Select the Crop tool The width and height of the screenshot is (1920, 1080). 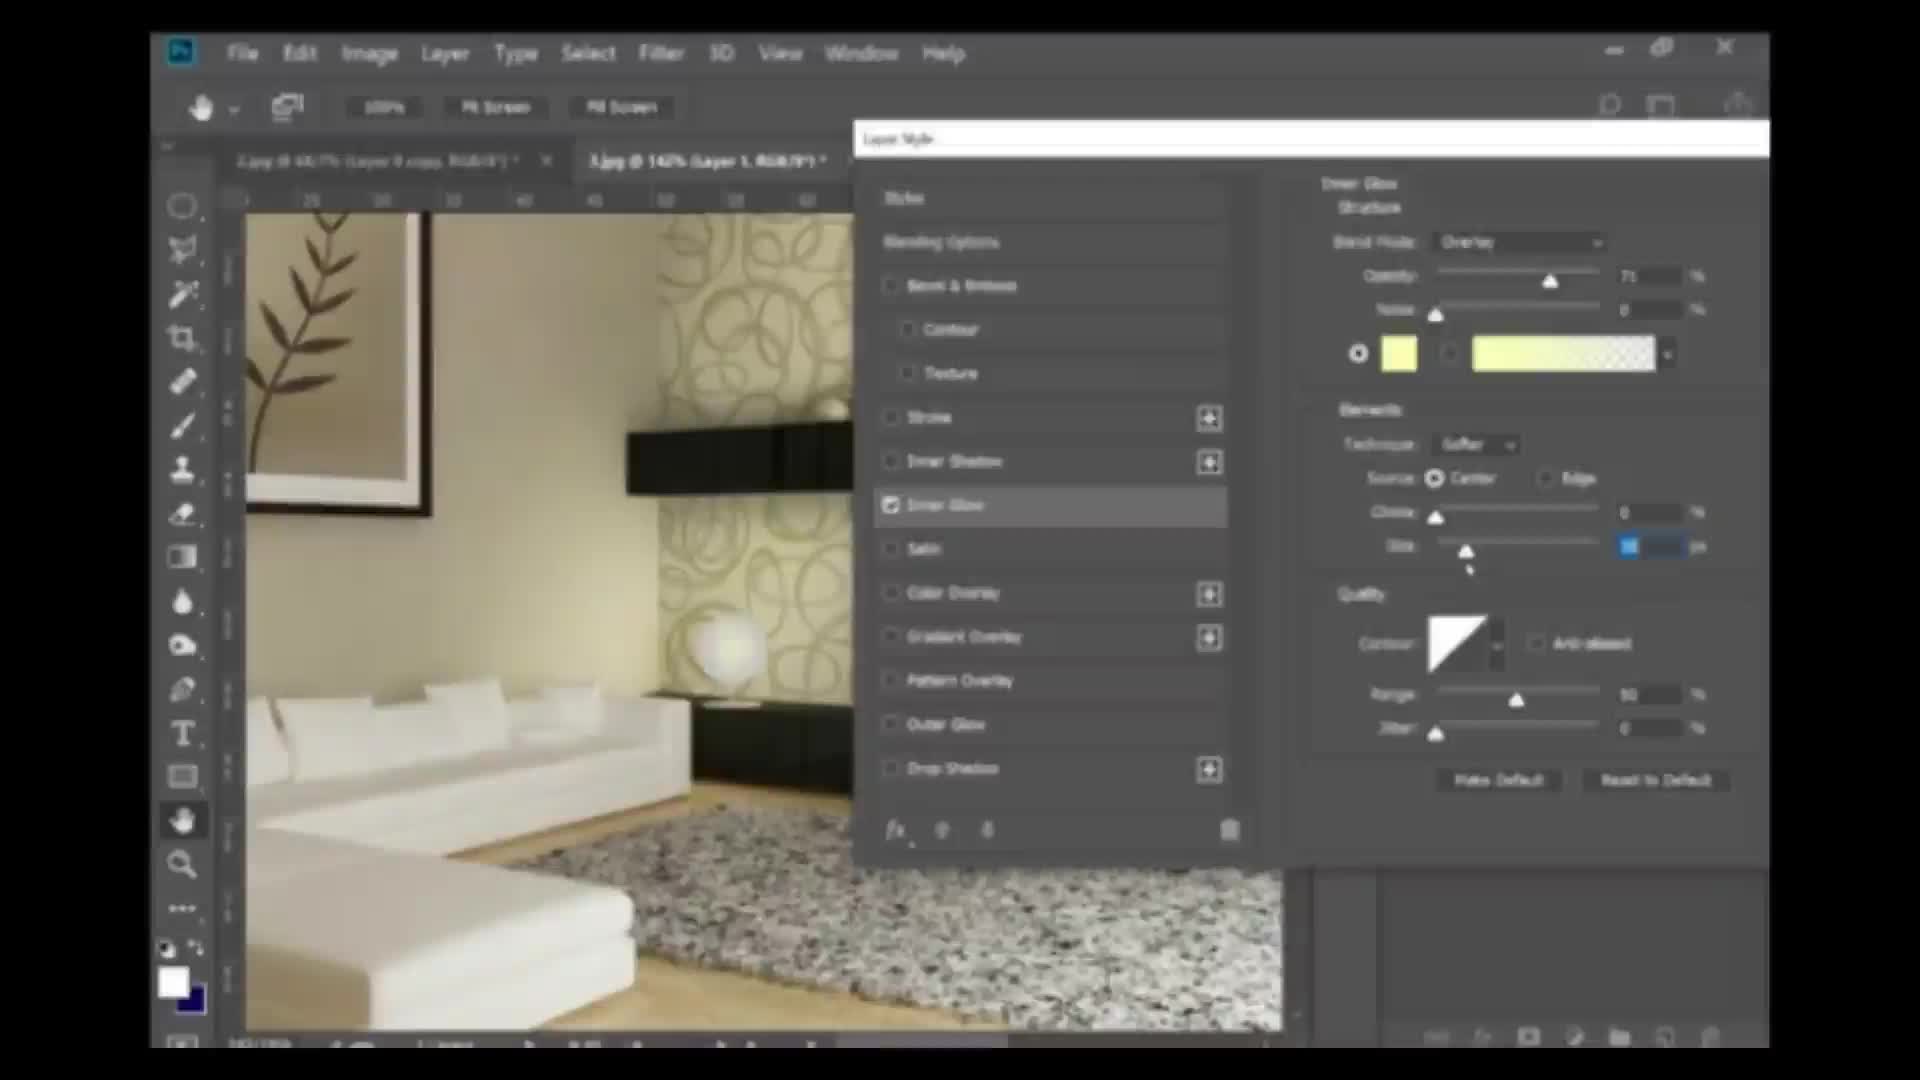coord(182,338)
